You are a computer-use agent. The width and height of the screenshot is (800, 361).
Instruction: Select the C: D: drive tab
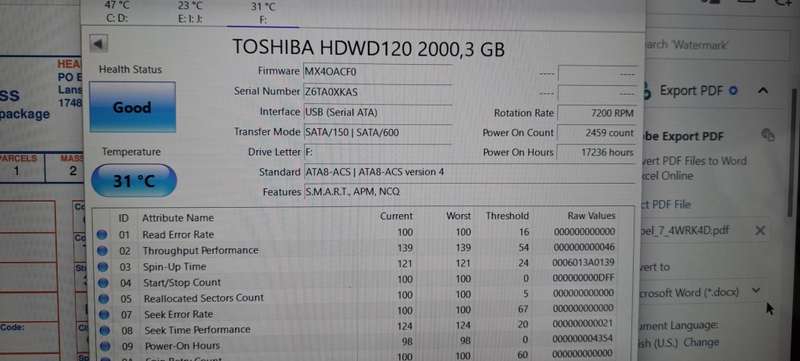coord(117,12)
